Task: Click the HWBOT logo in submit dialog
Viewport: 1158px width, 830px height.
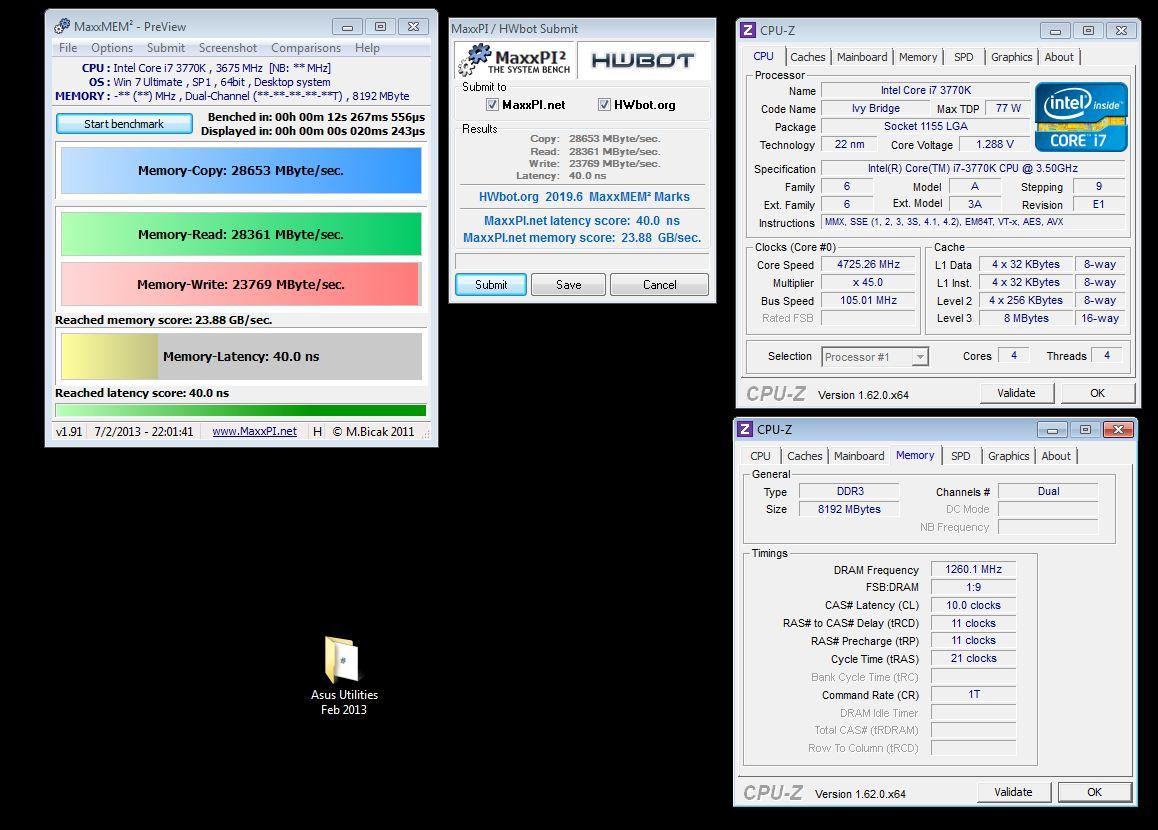Action: click(x=643, y=61)
